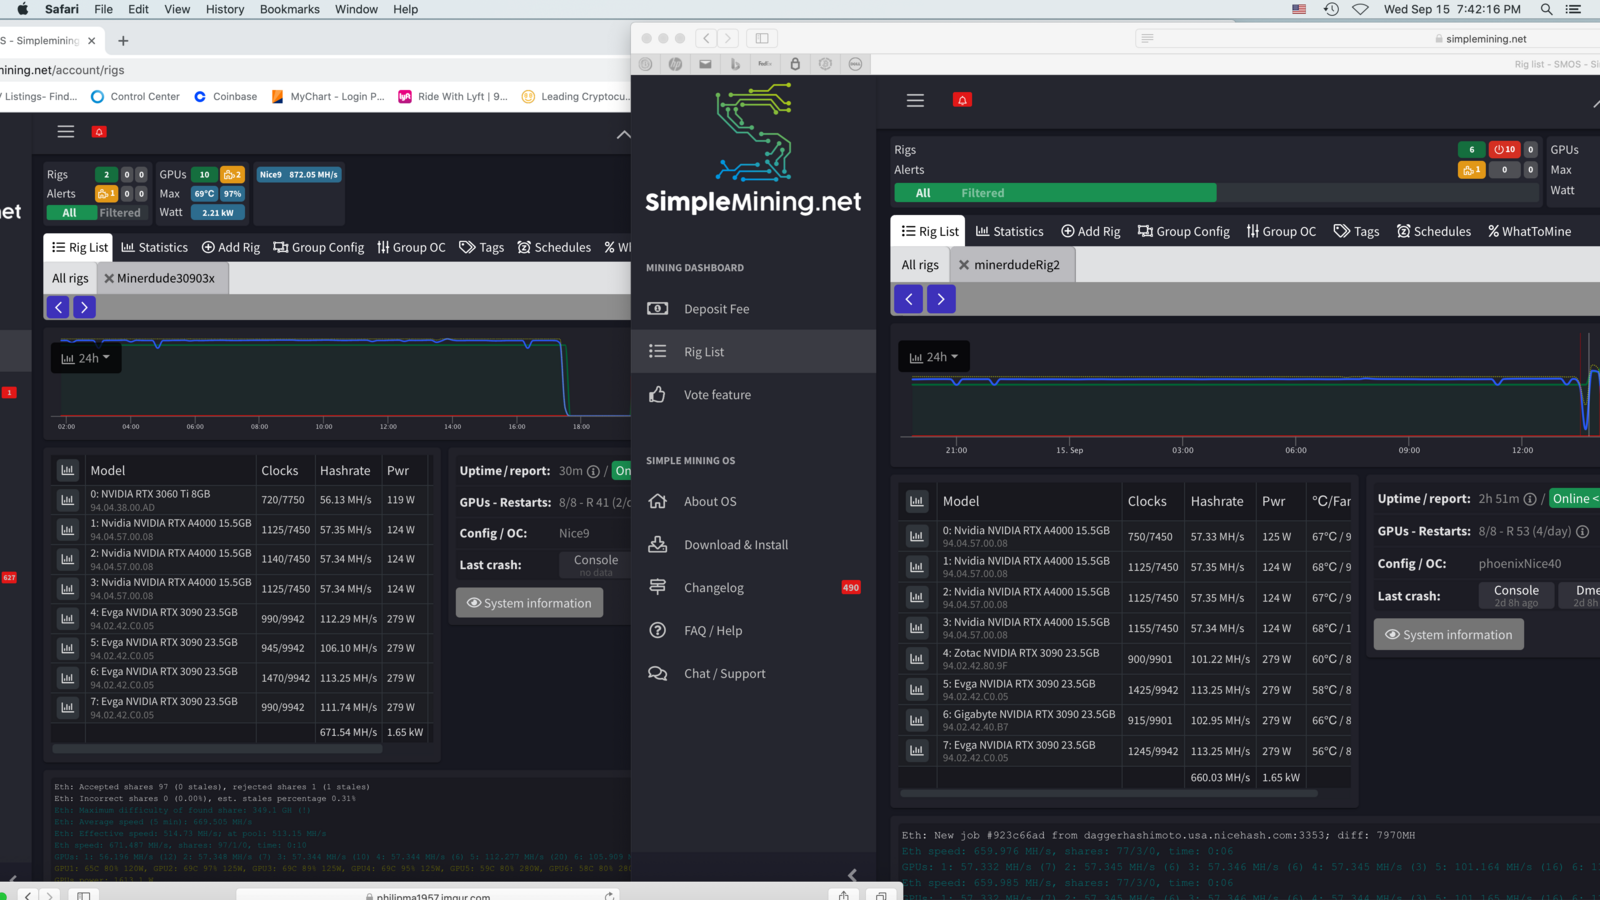The height and width of the screenshot is (900, 1600).
Task: Open chart icon for Gigabyte RTX 3090 row
Action: (x=916, y=720)
